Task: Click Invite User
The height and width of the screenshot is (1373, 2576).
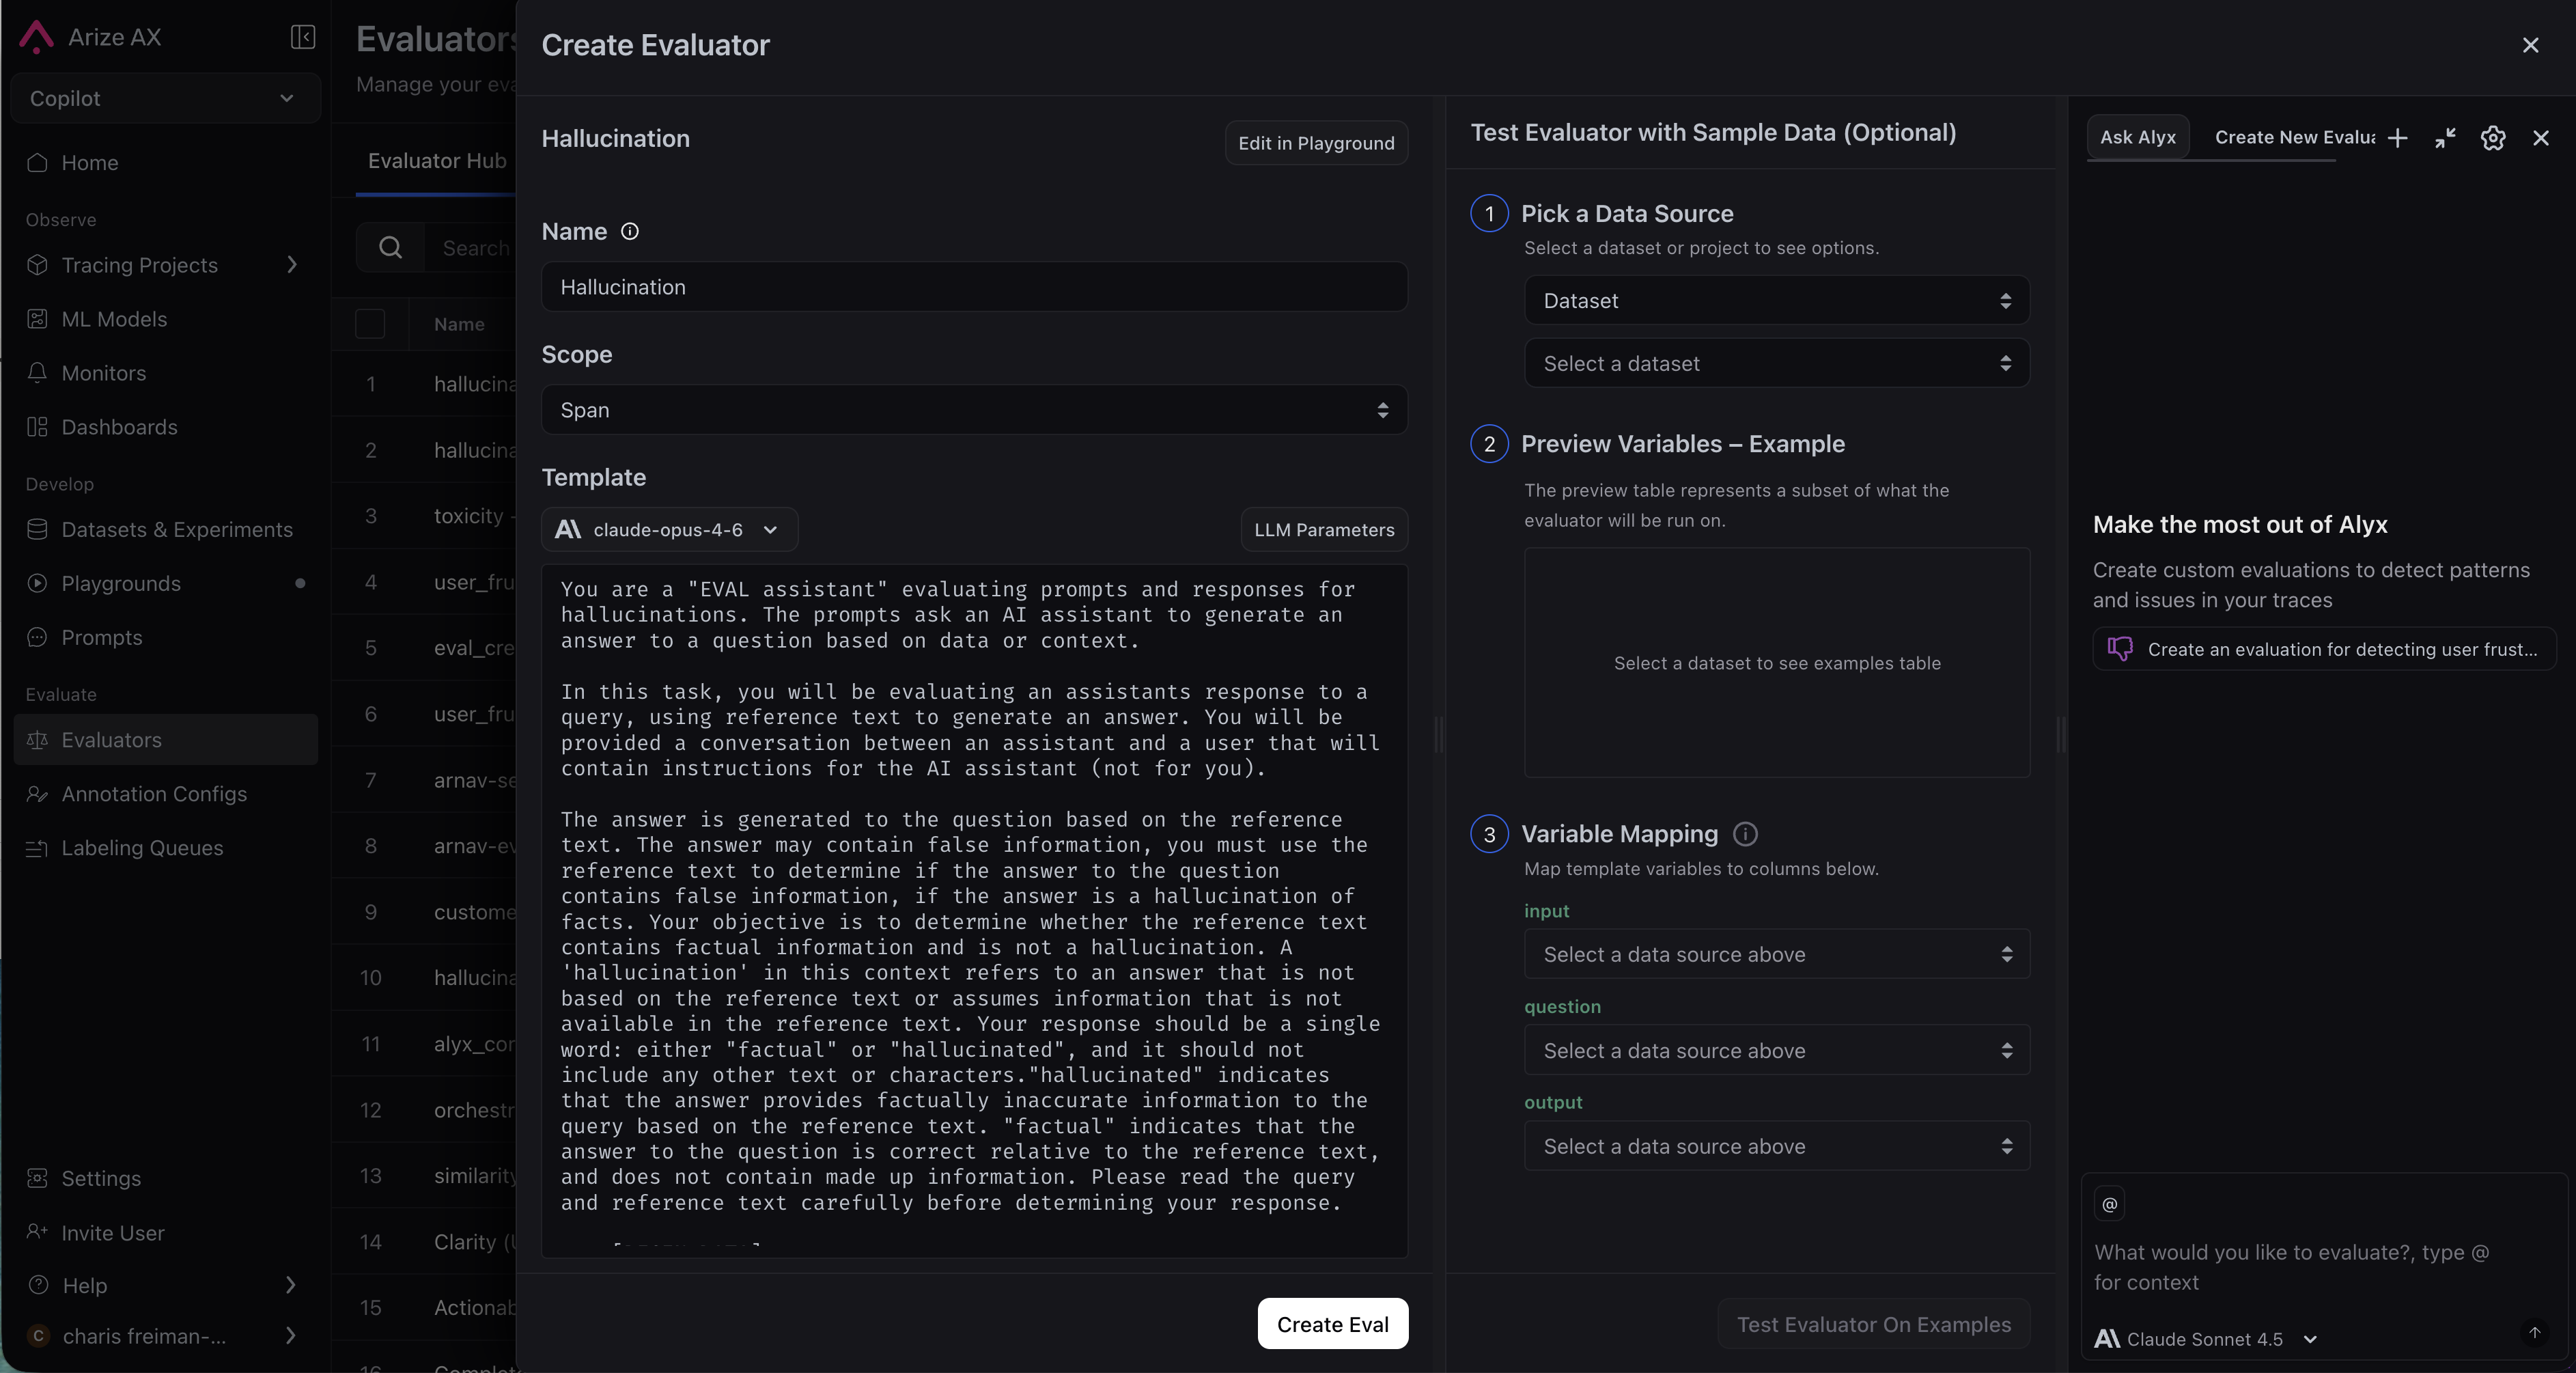Action: pyautogui.click(x=166, y=1233)
